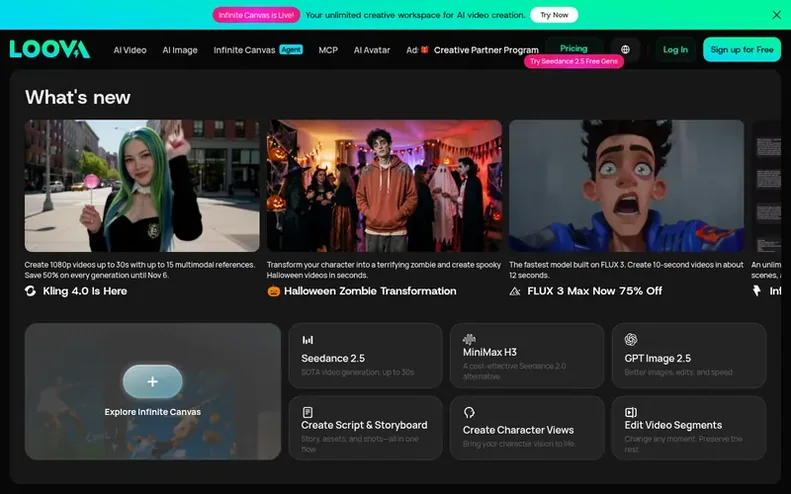The height and width of the screenshot is (494, 791).
Task: Click the gift icon next to Creative Partner Program
Action: [x=424, y=49]
